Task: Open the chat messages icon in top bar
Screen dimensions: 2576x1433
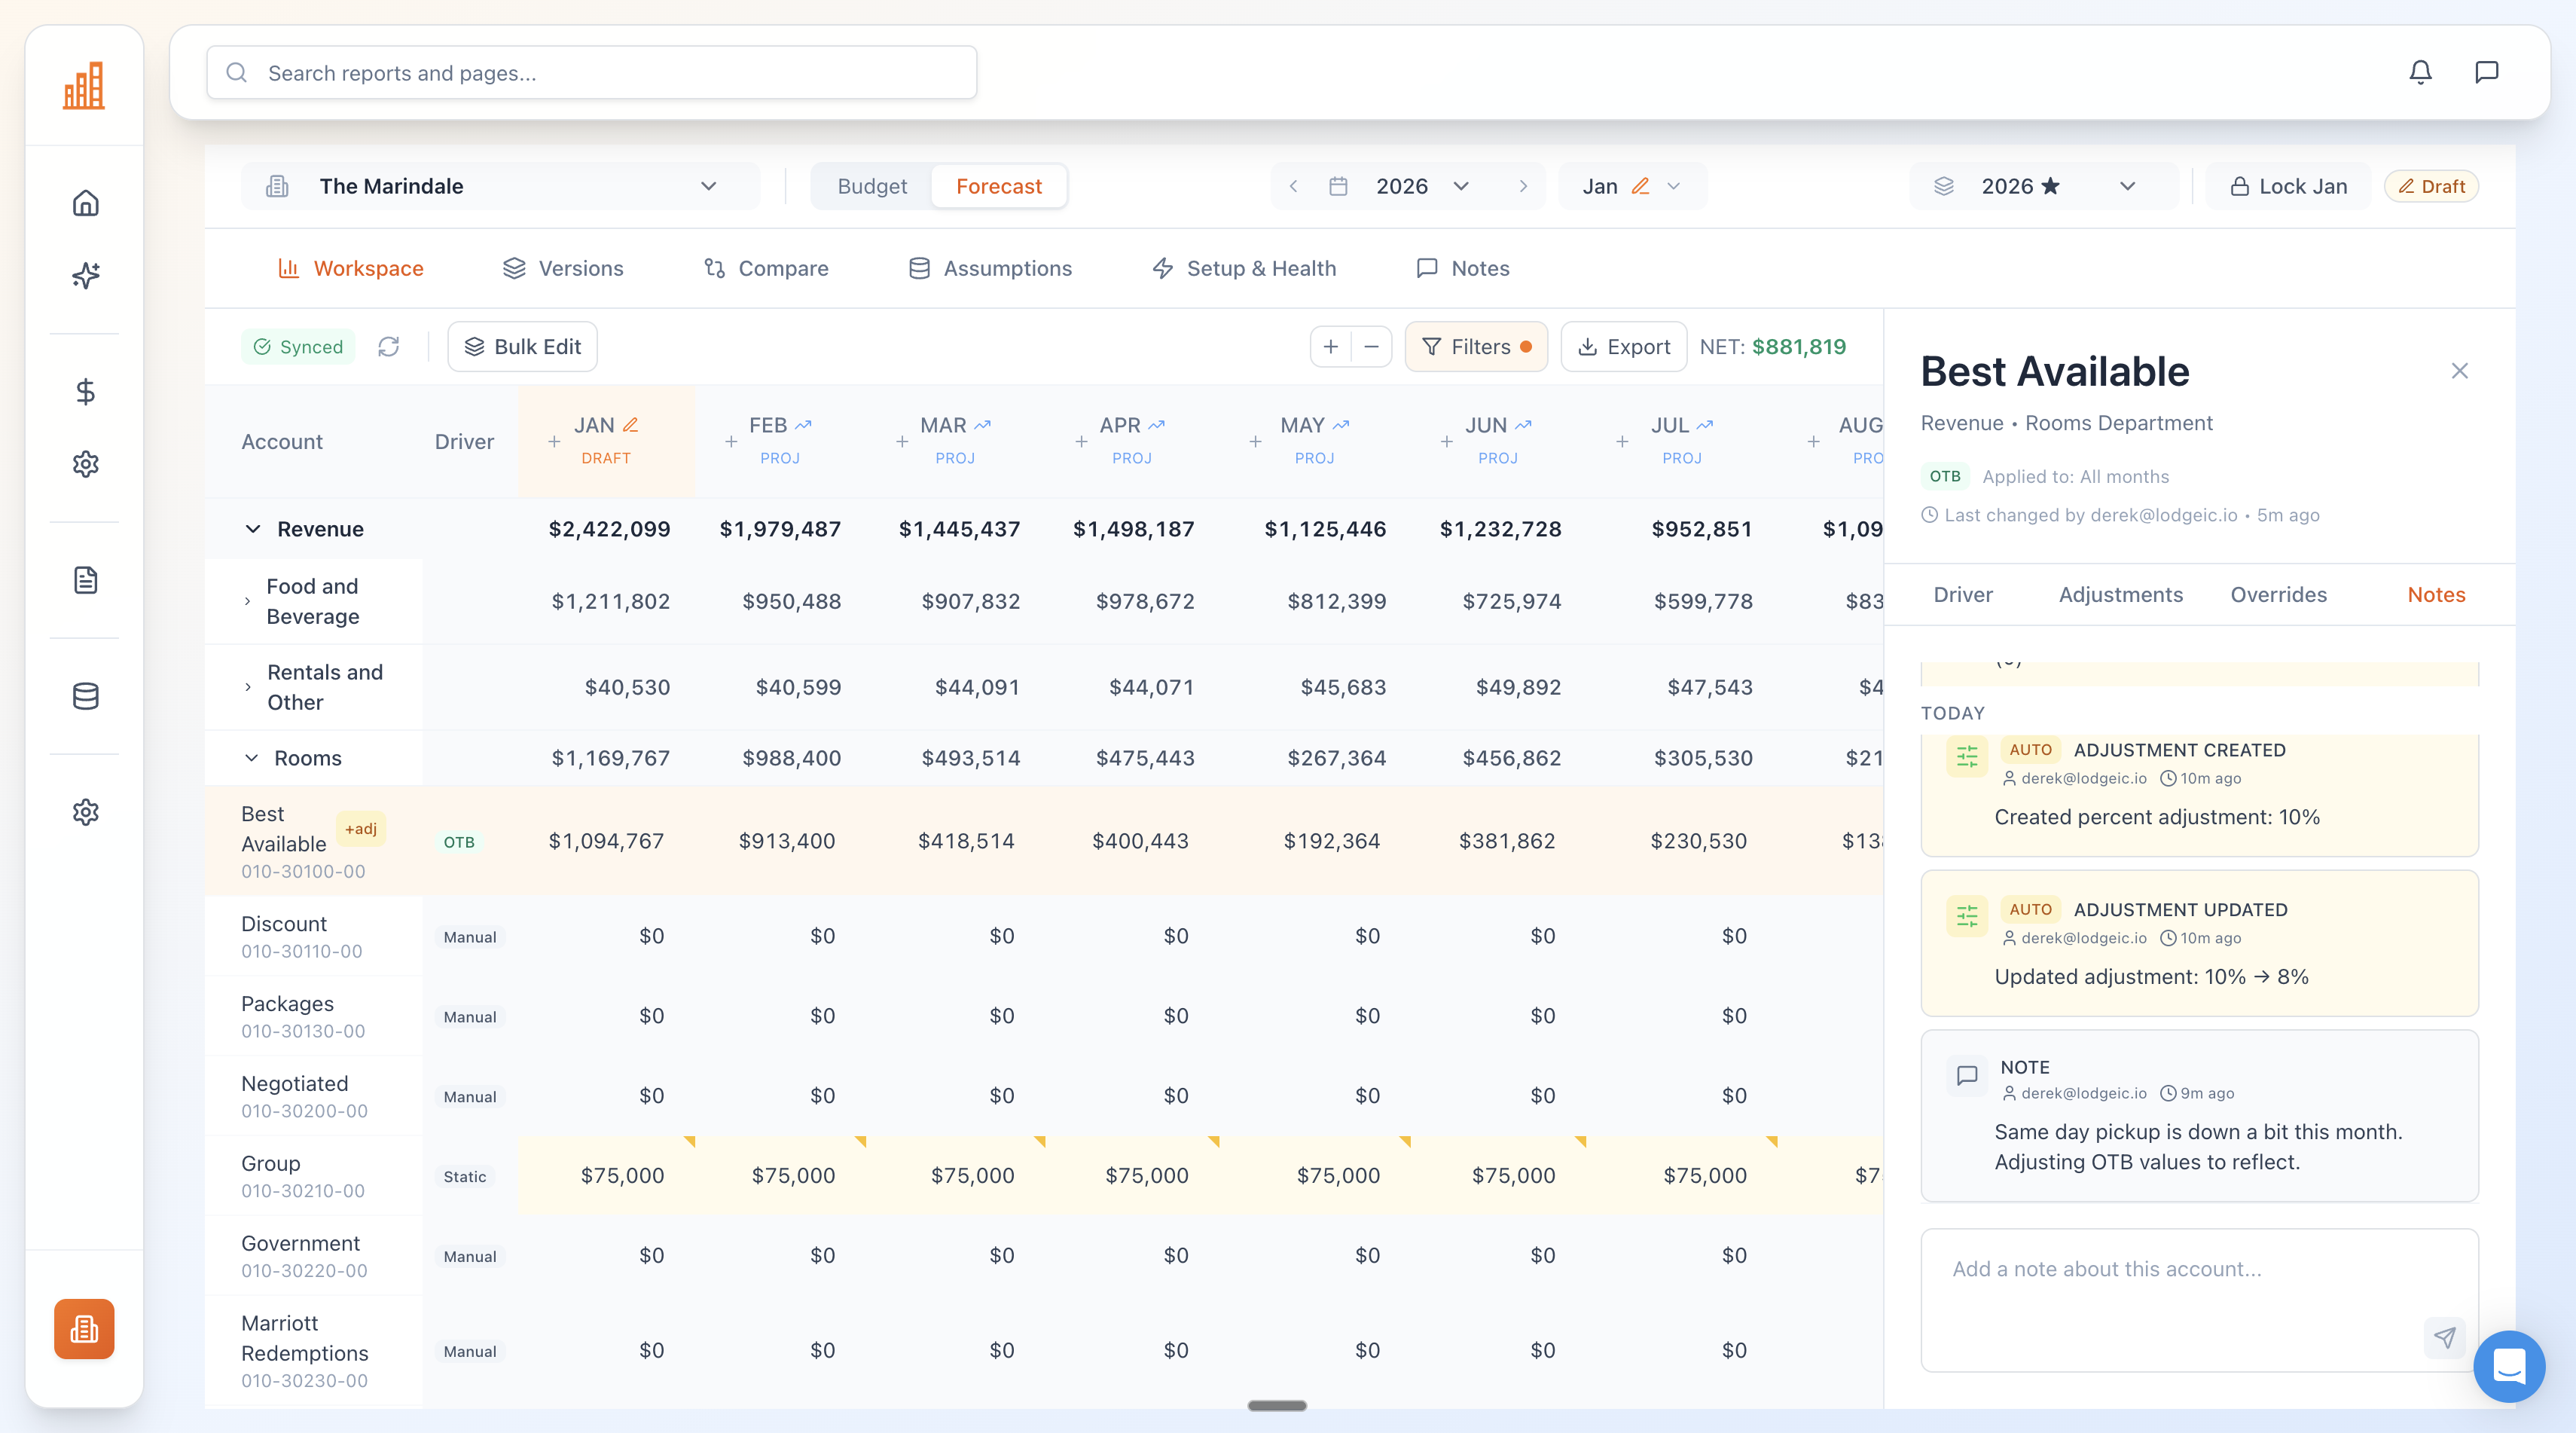Action: pos(2486,72)
